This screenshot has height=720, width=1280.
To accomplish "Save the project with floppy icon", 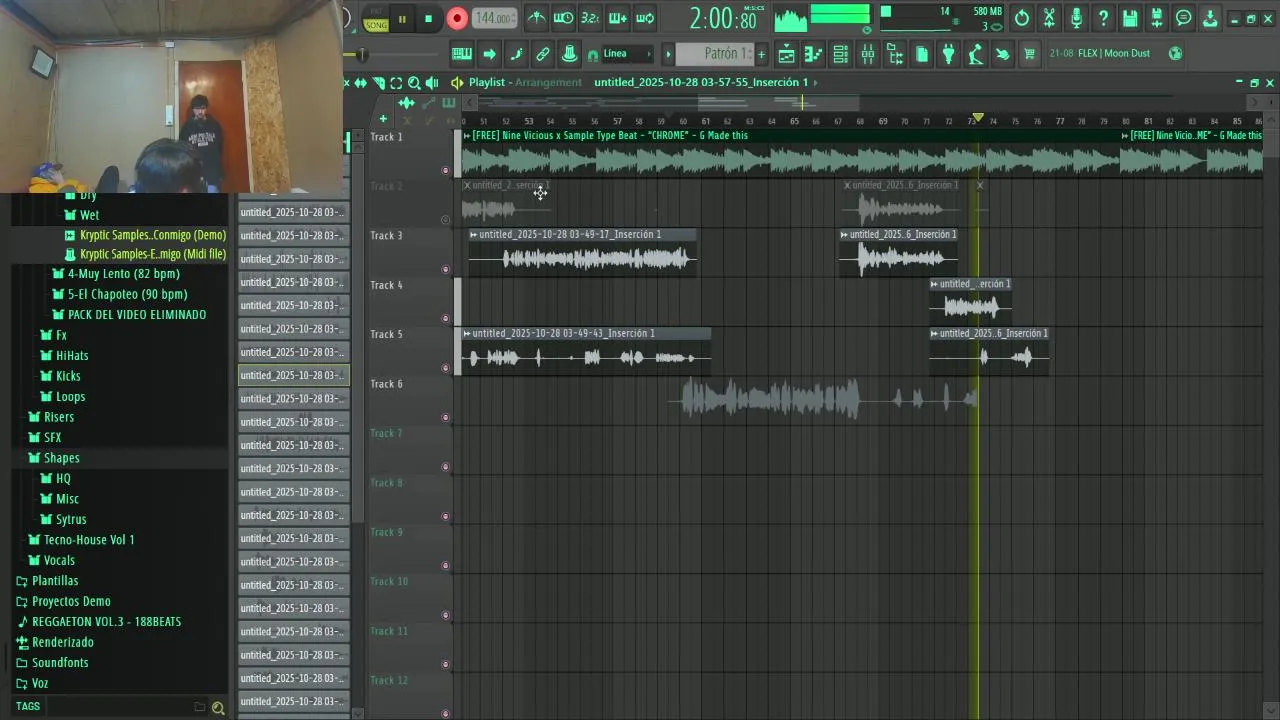I will (x=1130, y=18).
